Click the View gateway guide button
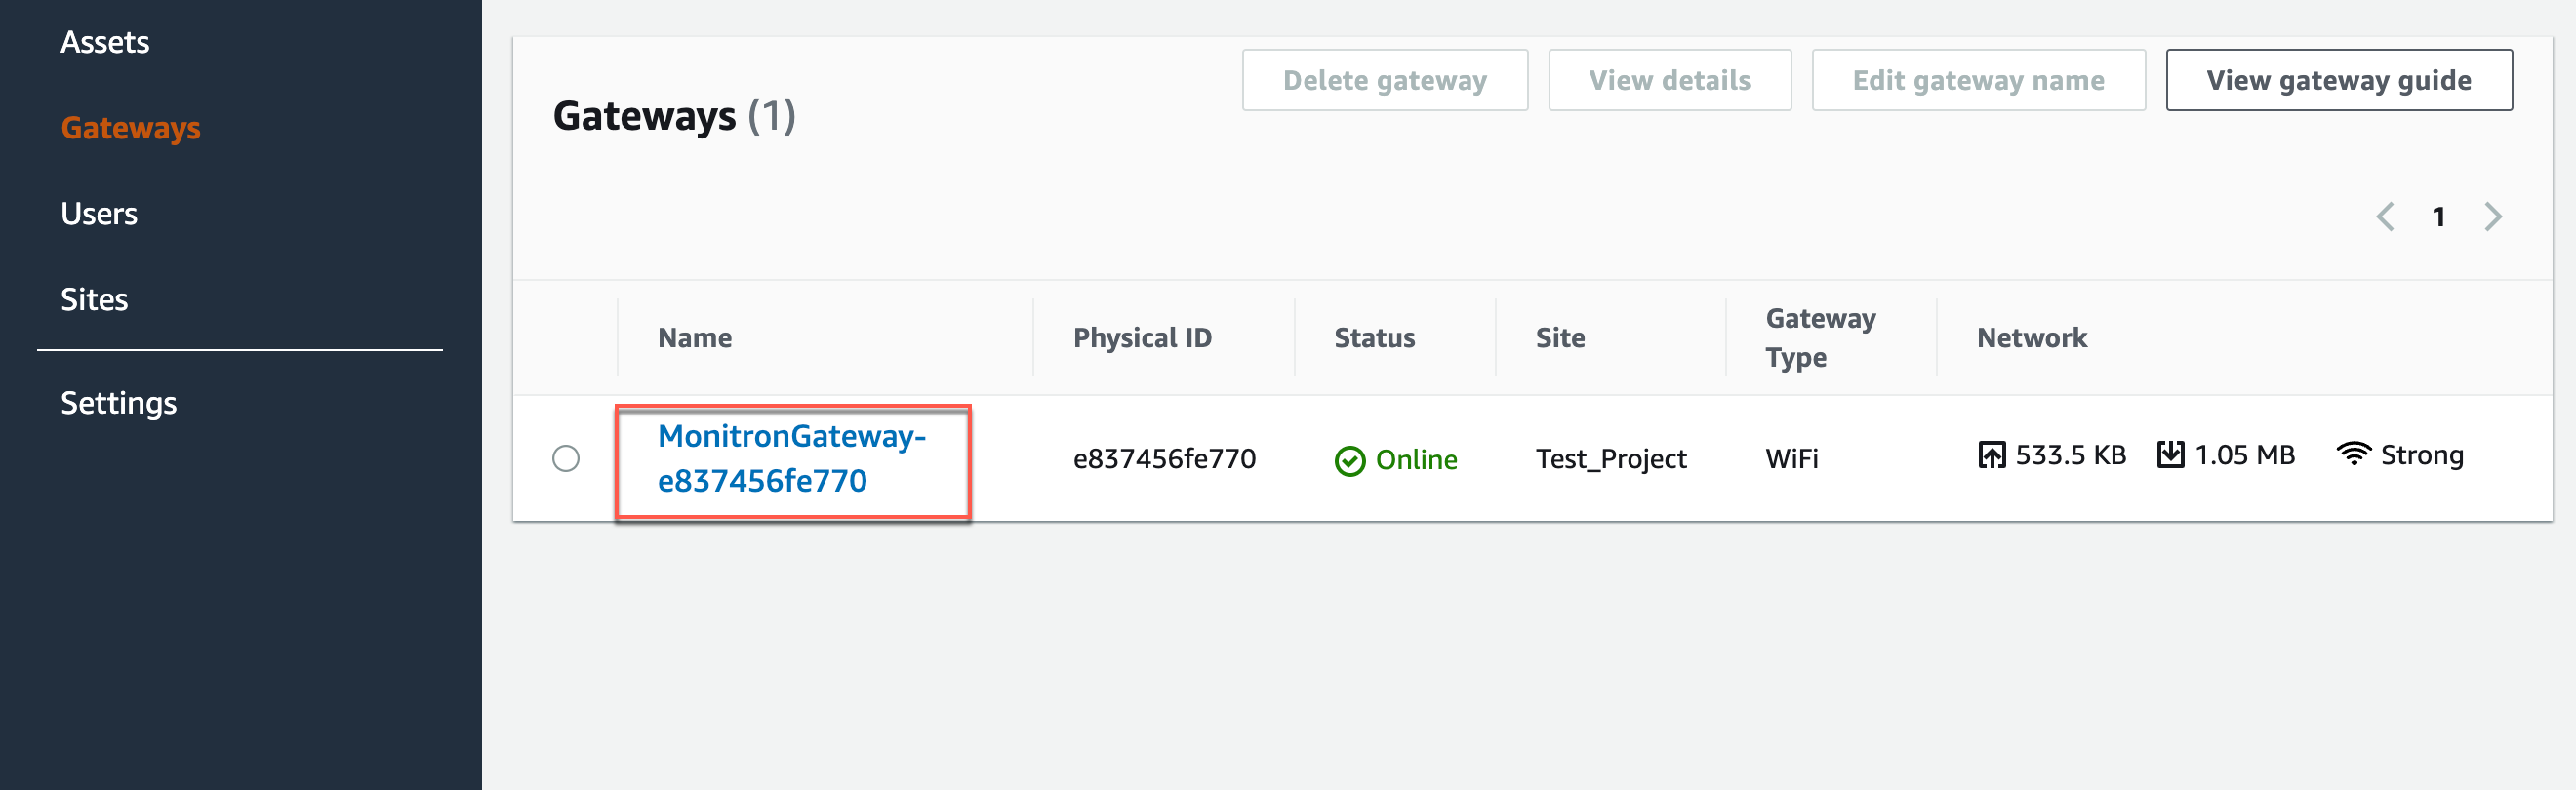Screen dimensions: 2576x790 point(2338,80)
